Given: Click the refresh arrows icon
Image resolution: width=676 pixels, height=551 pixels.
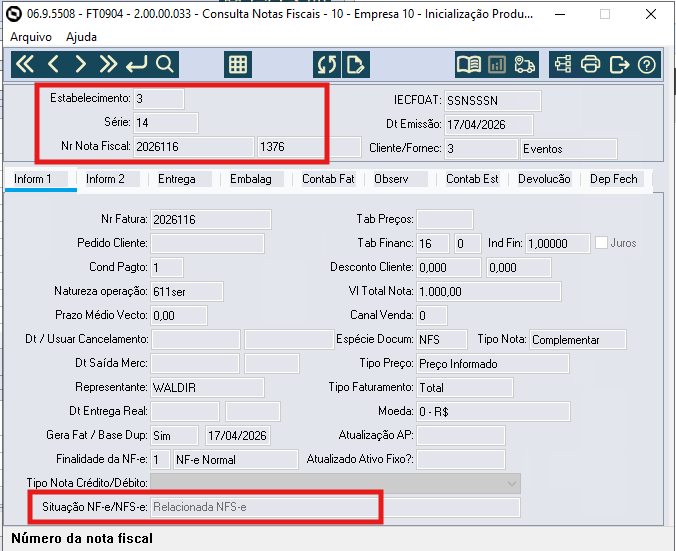Looking at the screenshot, I should (327, 65).
